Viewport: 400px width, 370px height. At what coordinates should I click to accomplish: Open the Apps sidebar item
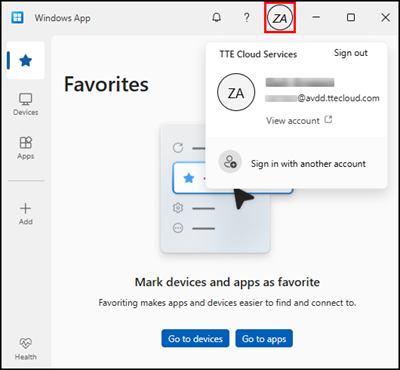click(x=26, y=148)
